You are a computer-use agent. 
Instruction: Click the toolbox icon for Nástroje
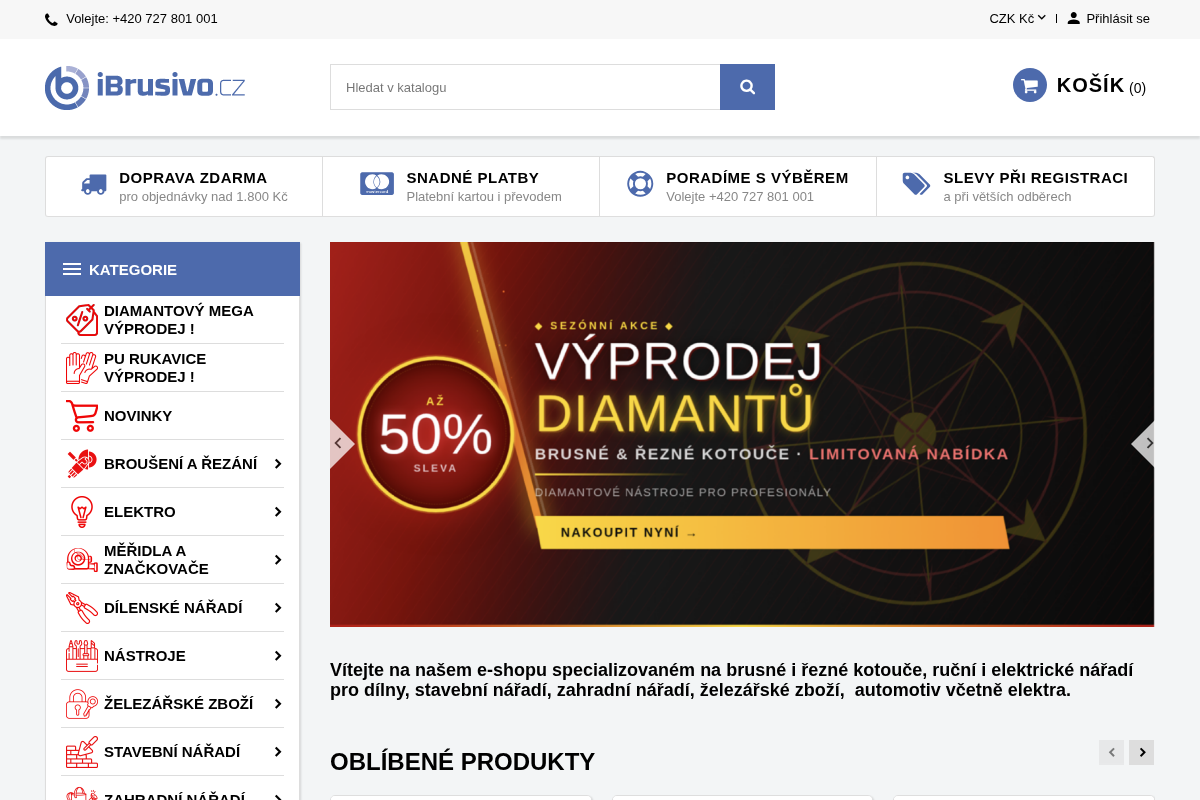point(82,656)
